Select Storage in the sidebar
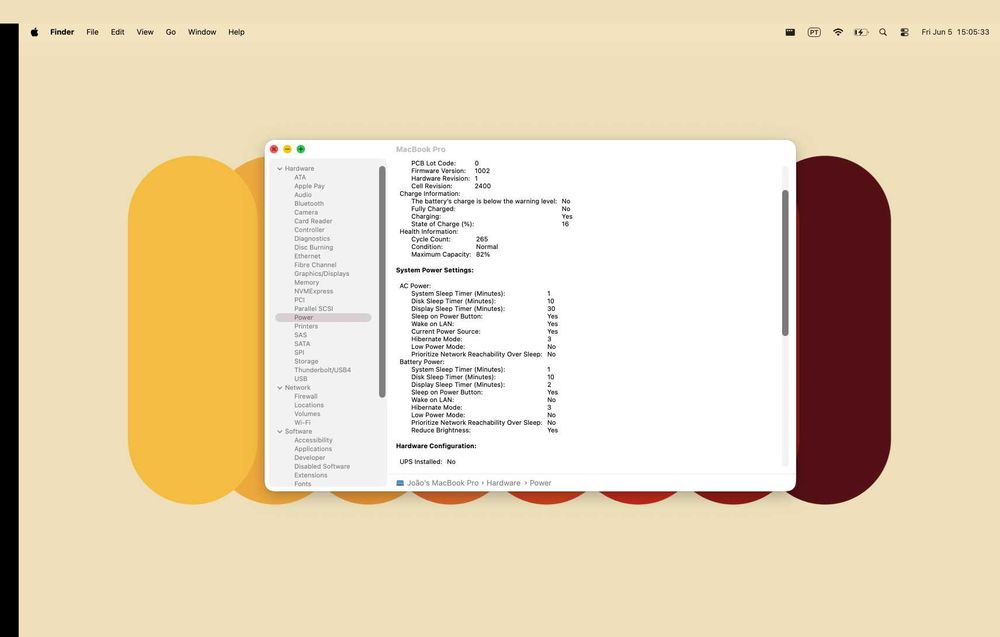Screen dimensions: 1000x637 [x=306, y=362]
